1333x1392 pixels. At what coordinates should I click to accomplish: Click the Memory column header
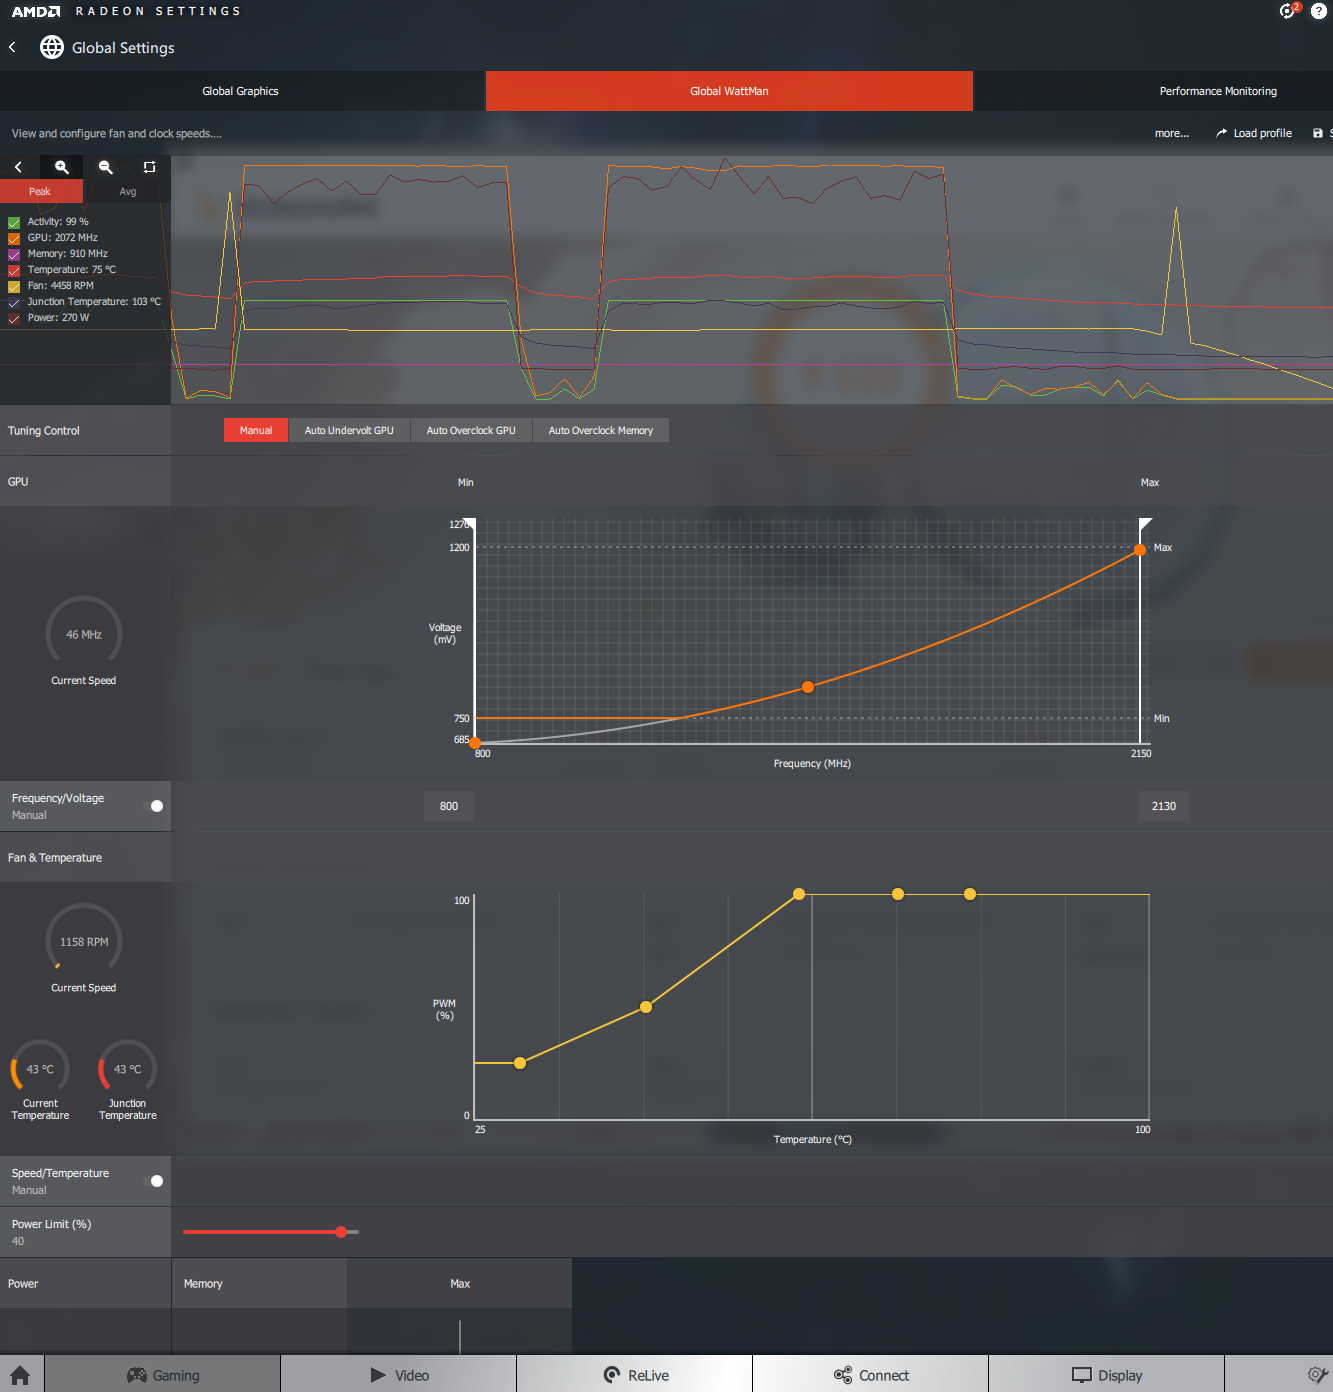(203, 1283)
